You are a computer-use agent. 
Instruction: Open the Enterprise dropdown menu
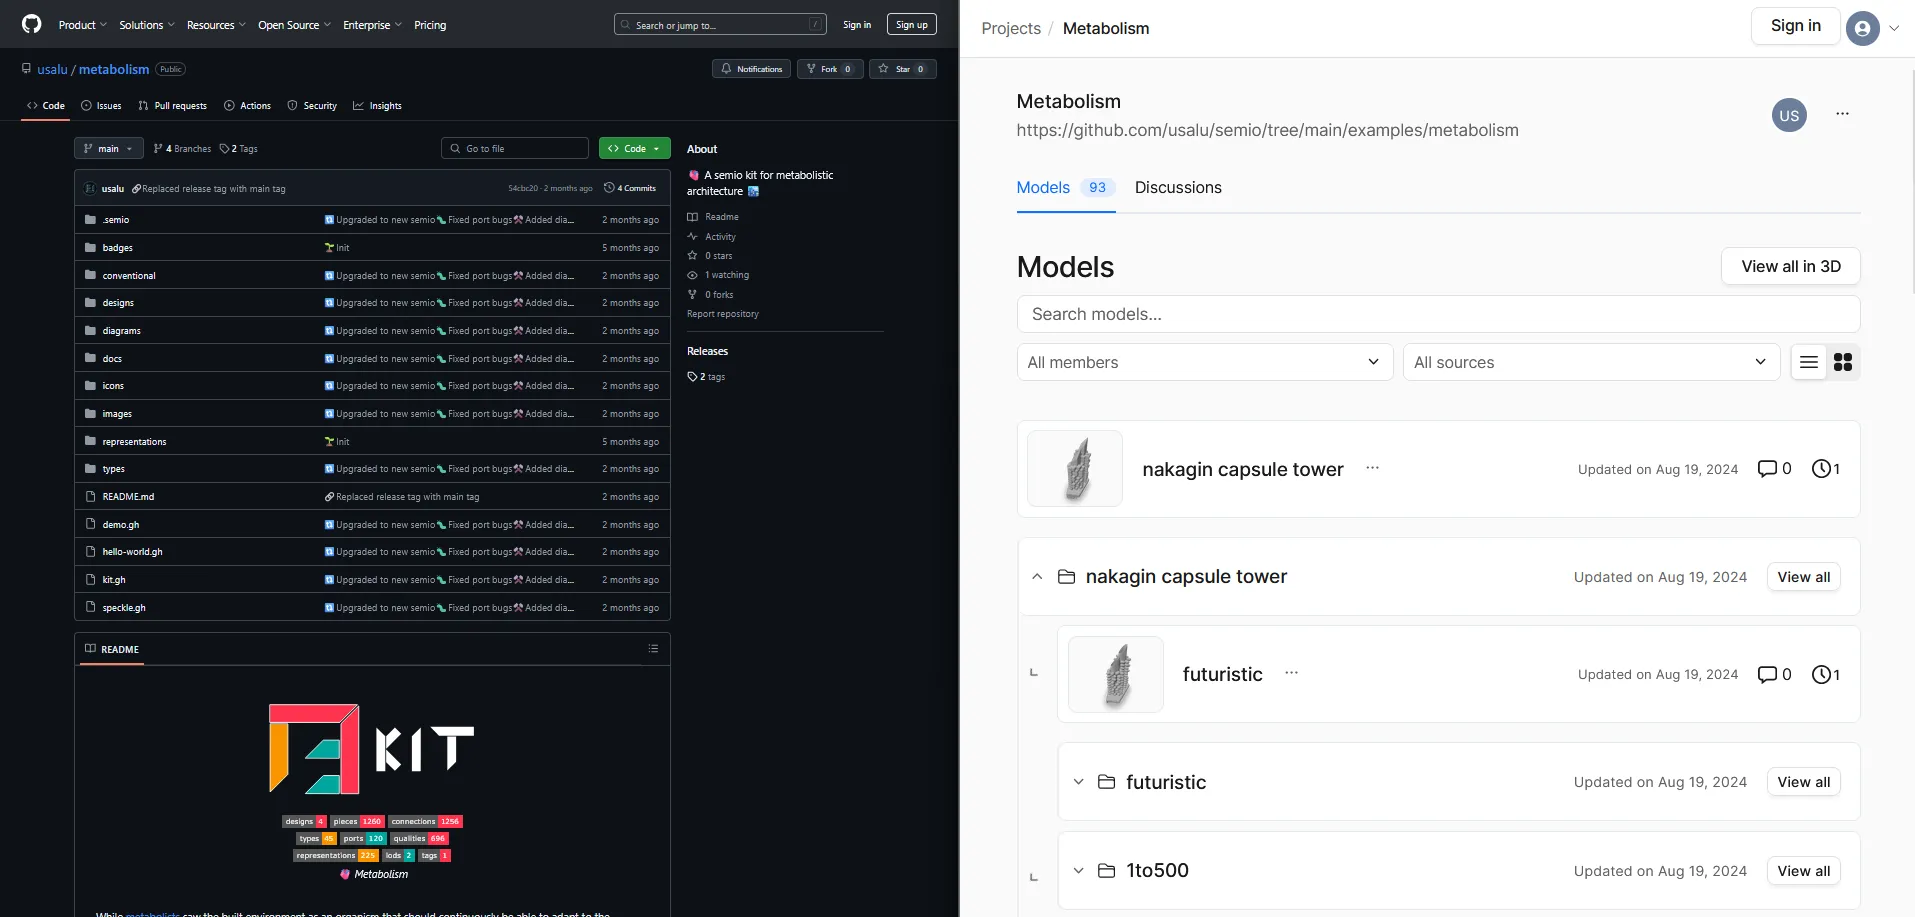click(x=372, y=25)
